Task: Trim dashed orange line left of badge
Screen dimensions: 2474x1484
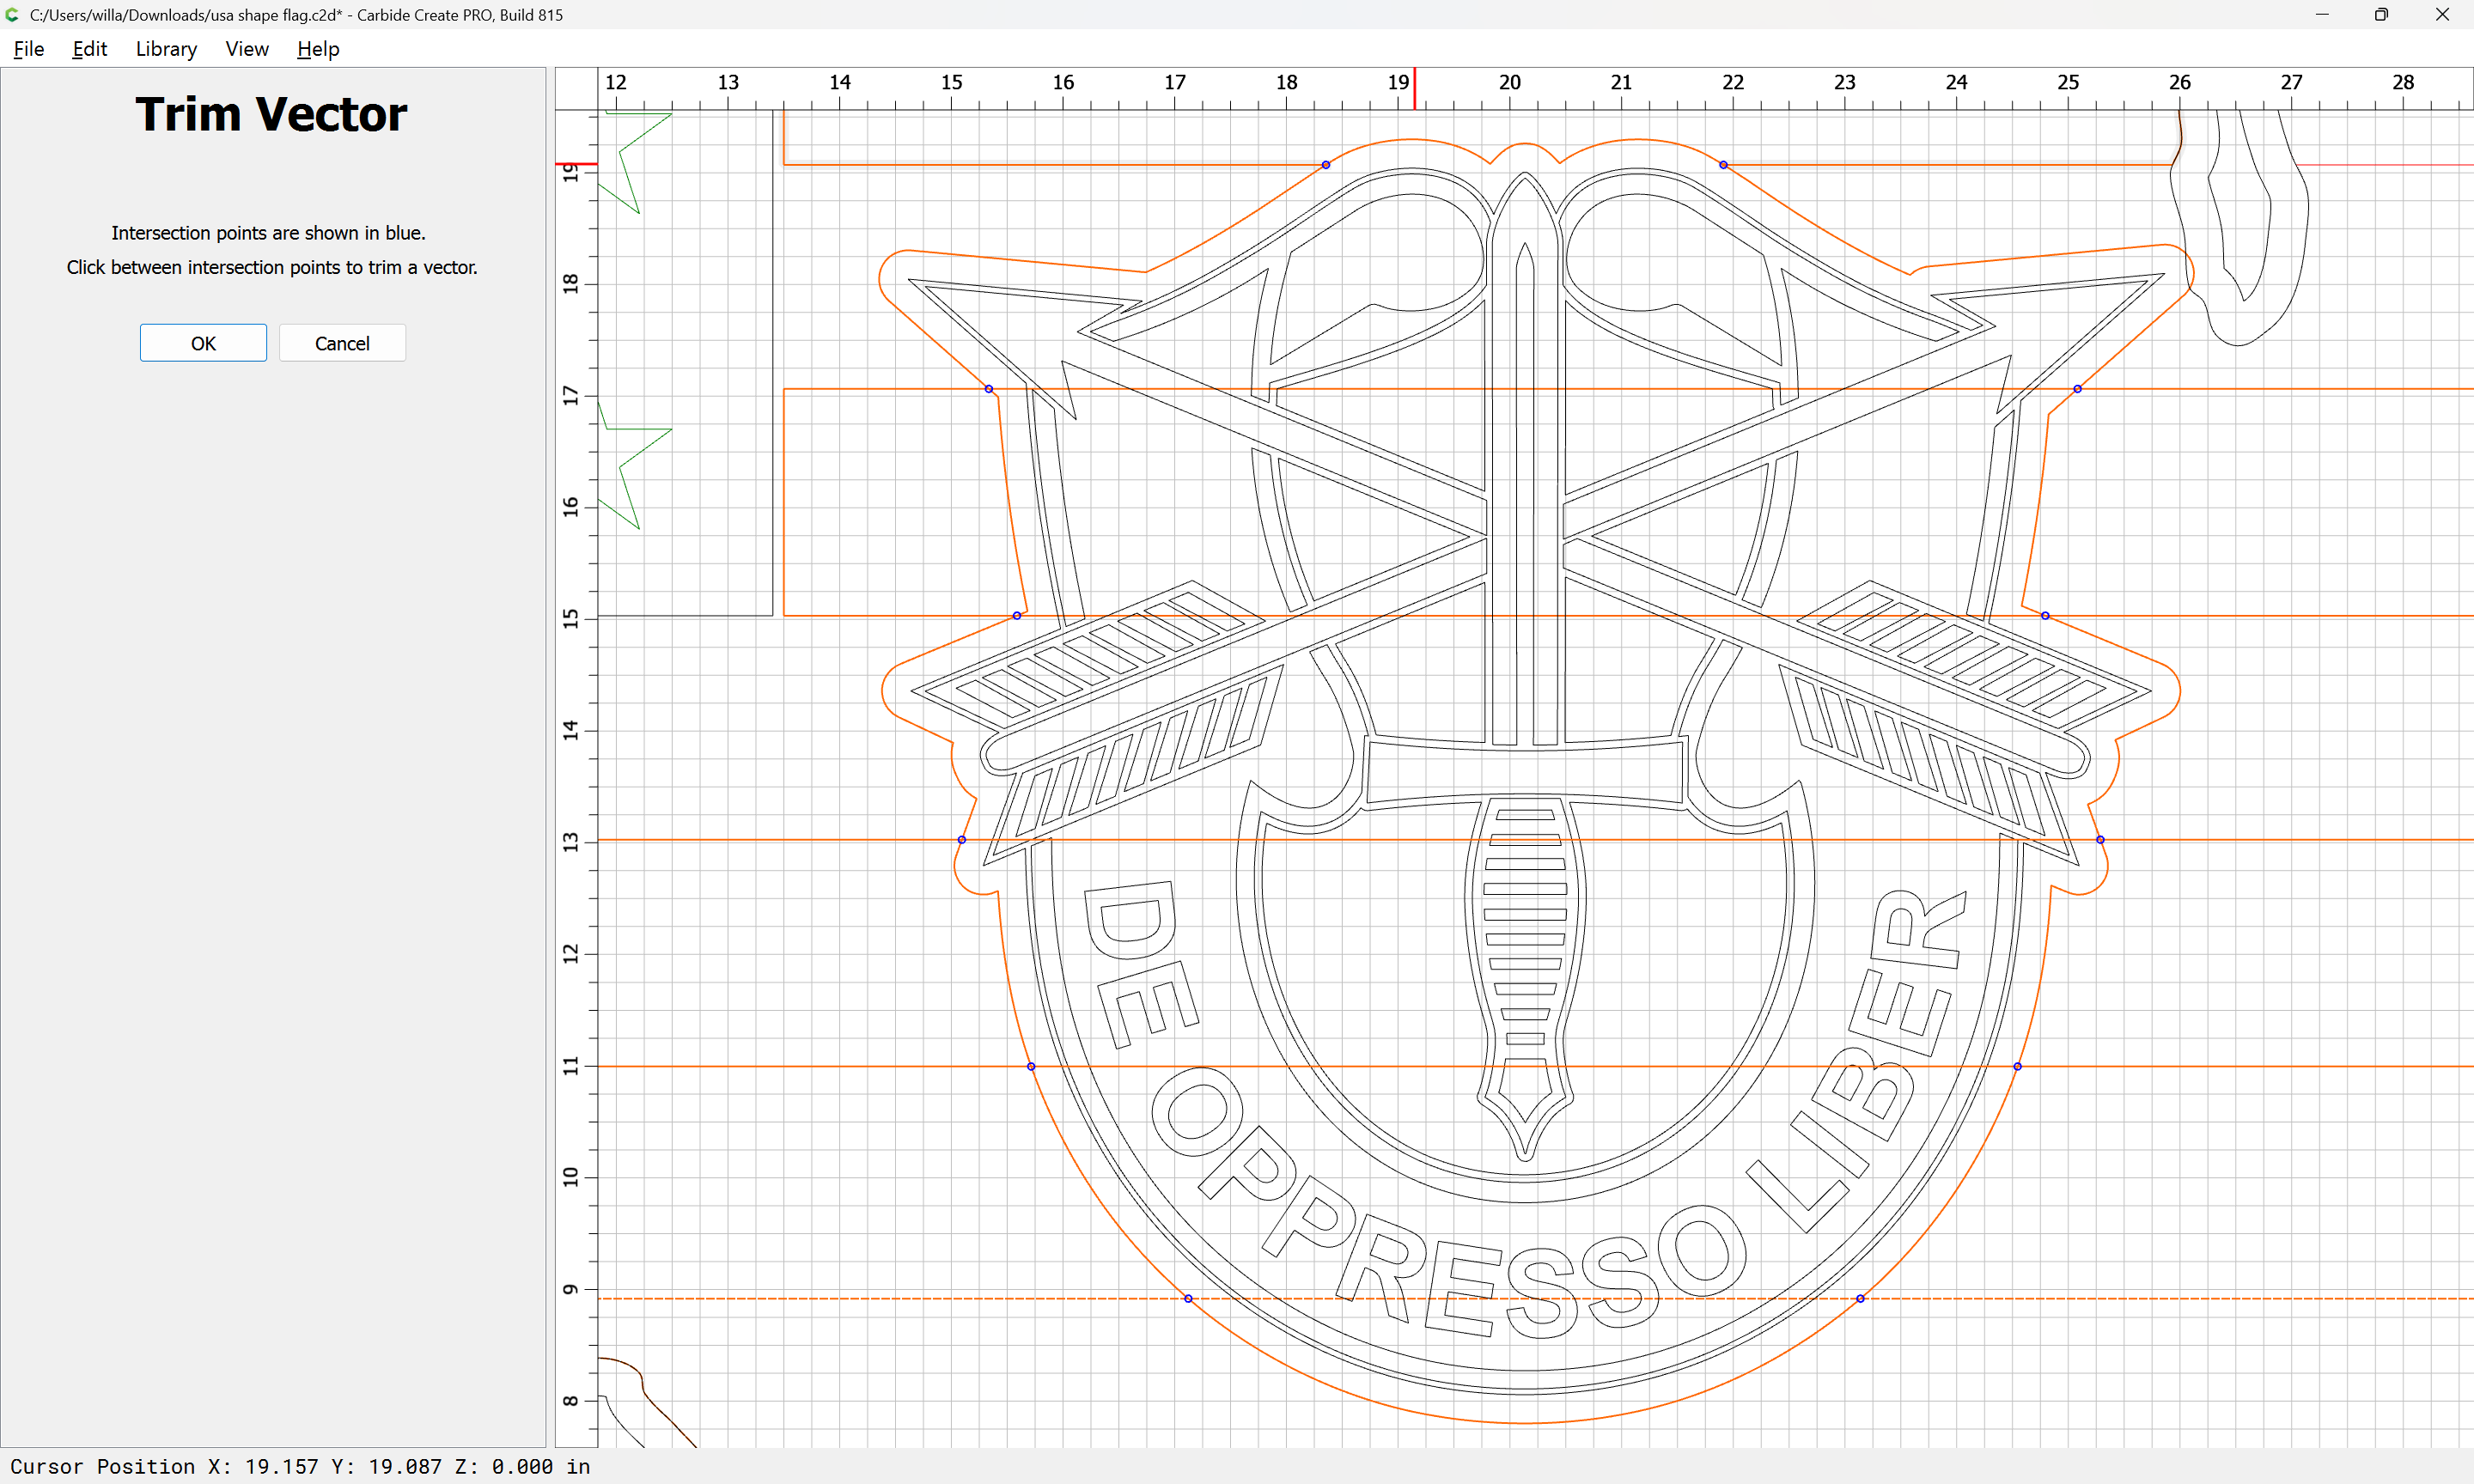Action: click(x=890, y=1298)
